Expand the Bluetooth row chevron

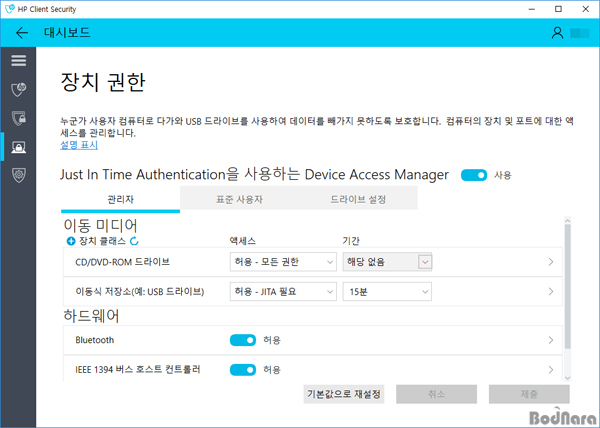[x=551, y=340]
